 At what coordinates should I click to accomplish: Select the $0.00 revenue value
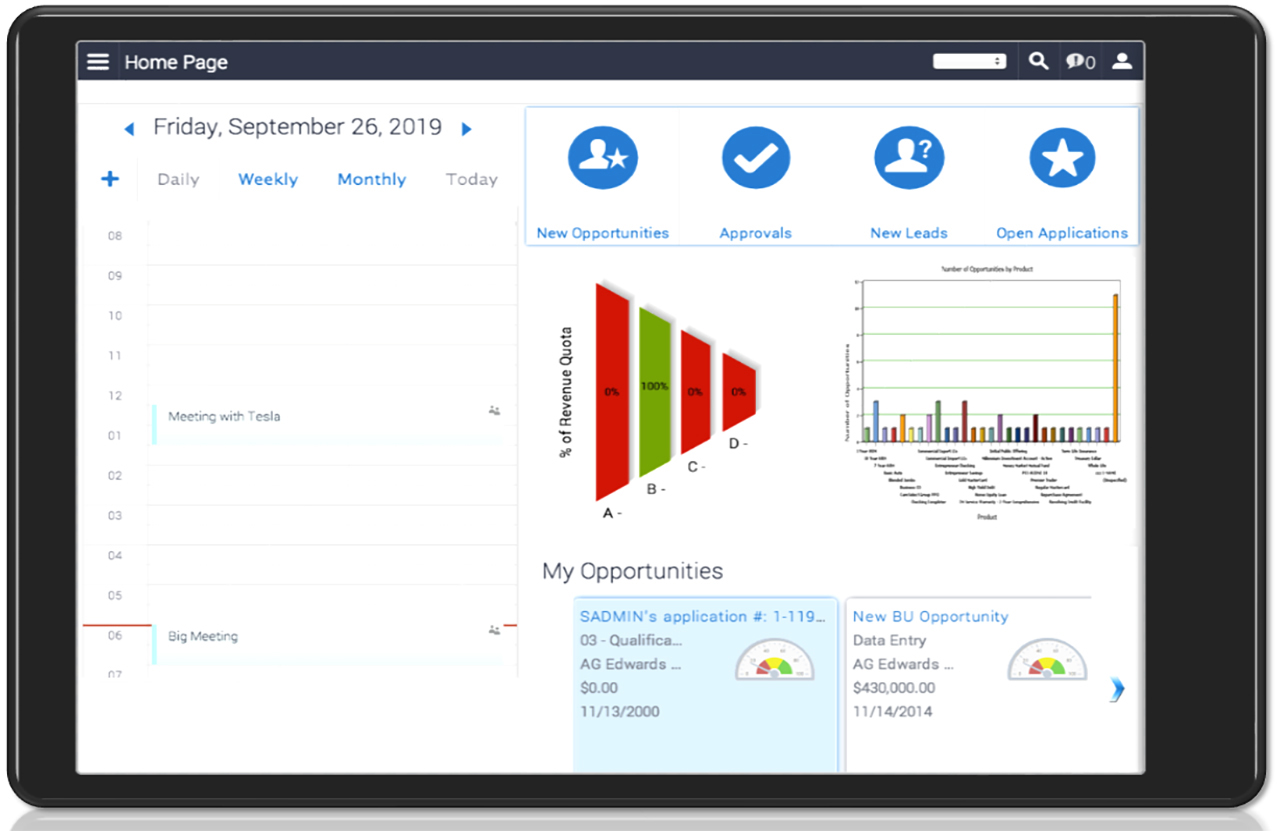[599, 688]
